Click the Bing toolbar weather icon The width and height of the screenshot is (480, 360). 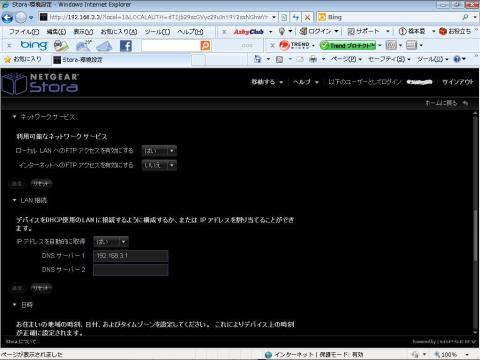point(83,46)
